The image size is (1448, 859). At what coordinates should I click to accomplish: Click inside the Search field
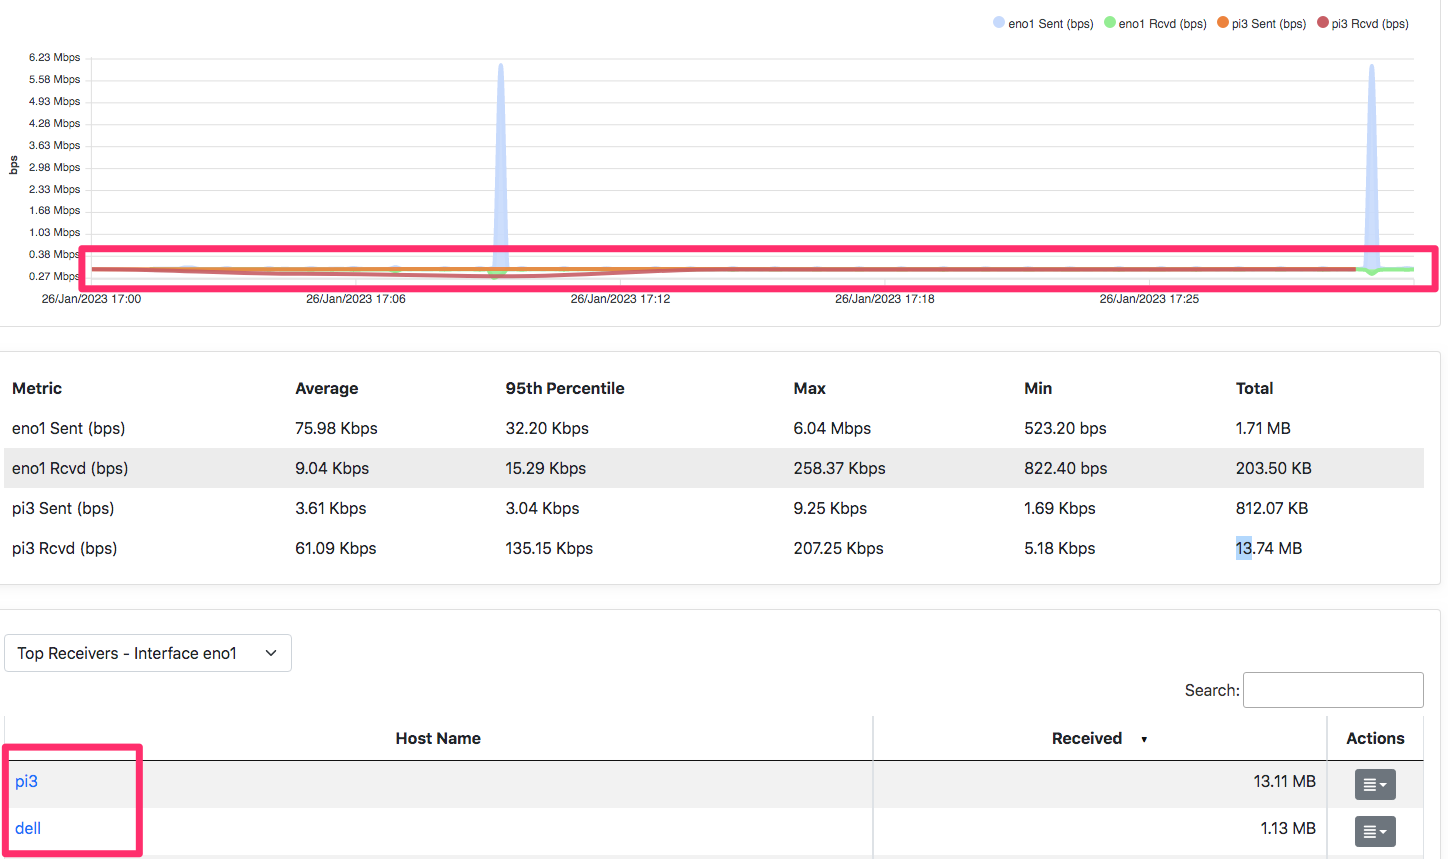(x=1333, y=689)
